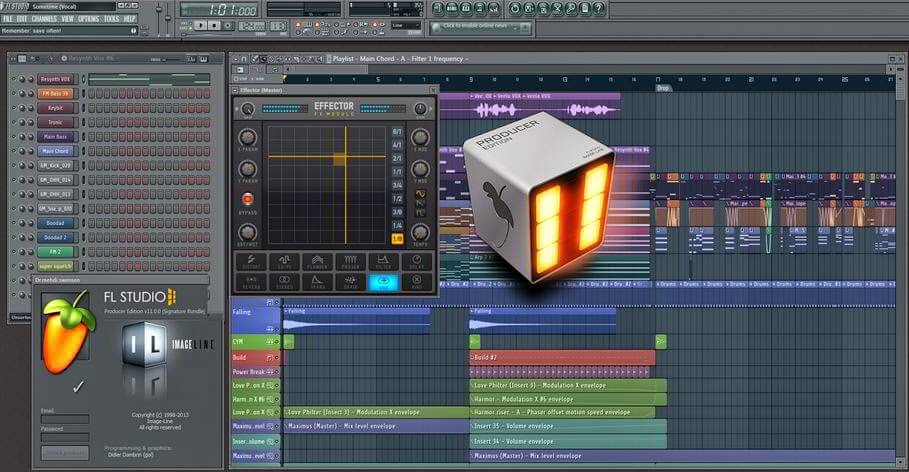Select the Distort effect in Effector
The width and height of the screenshot is (909, 472).
coord(251,262)
